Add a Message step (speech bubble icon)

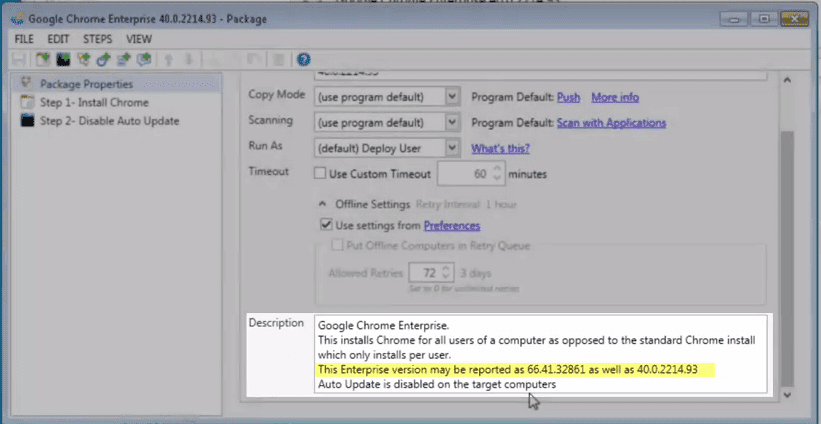(143, 60)
